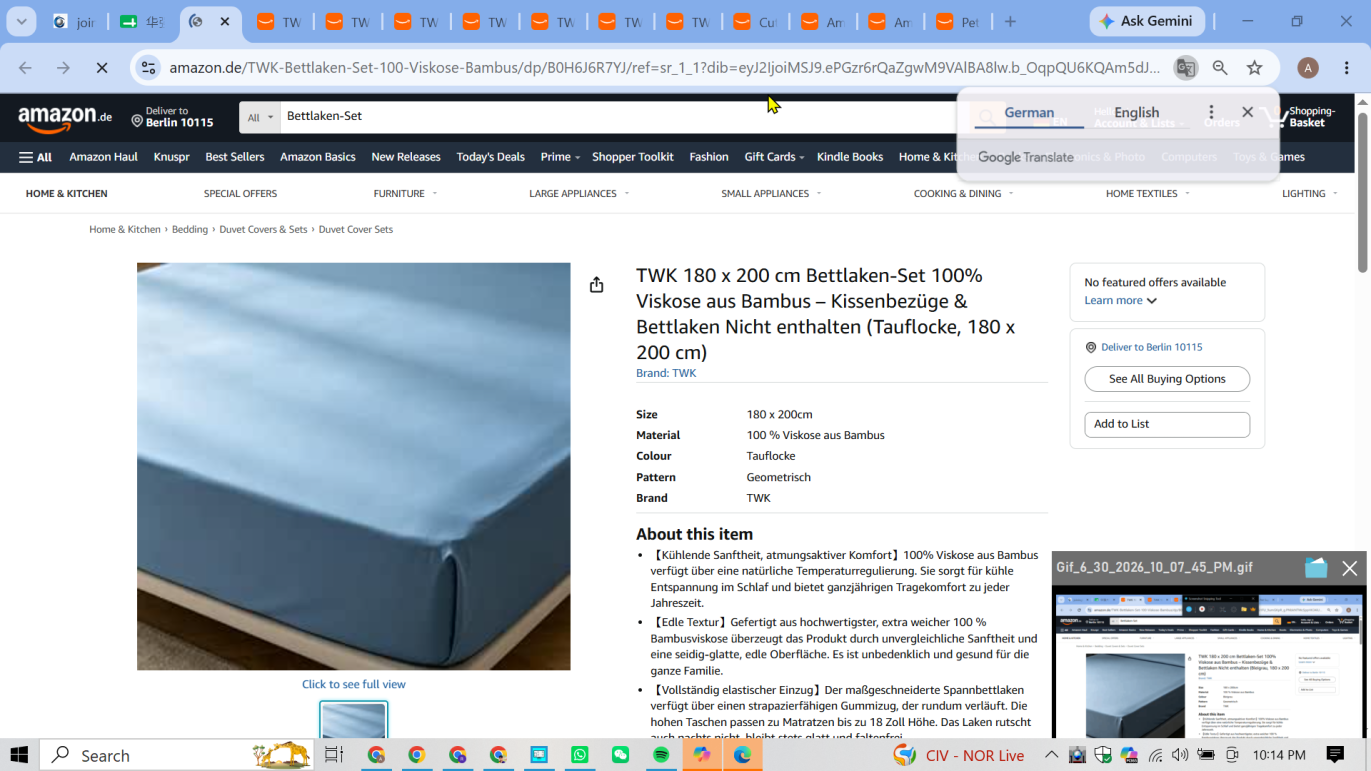Screen dimensions: 1371x771
Task: Open the Chrome profile avatar
Action: [x=1308, y=68]
